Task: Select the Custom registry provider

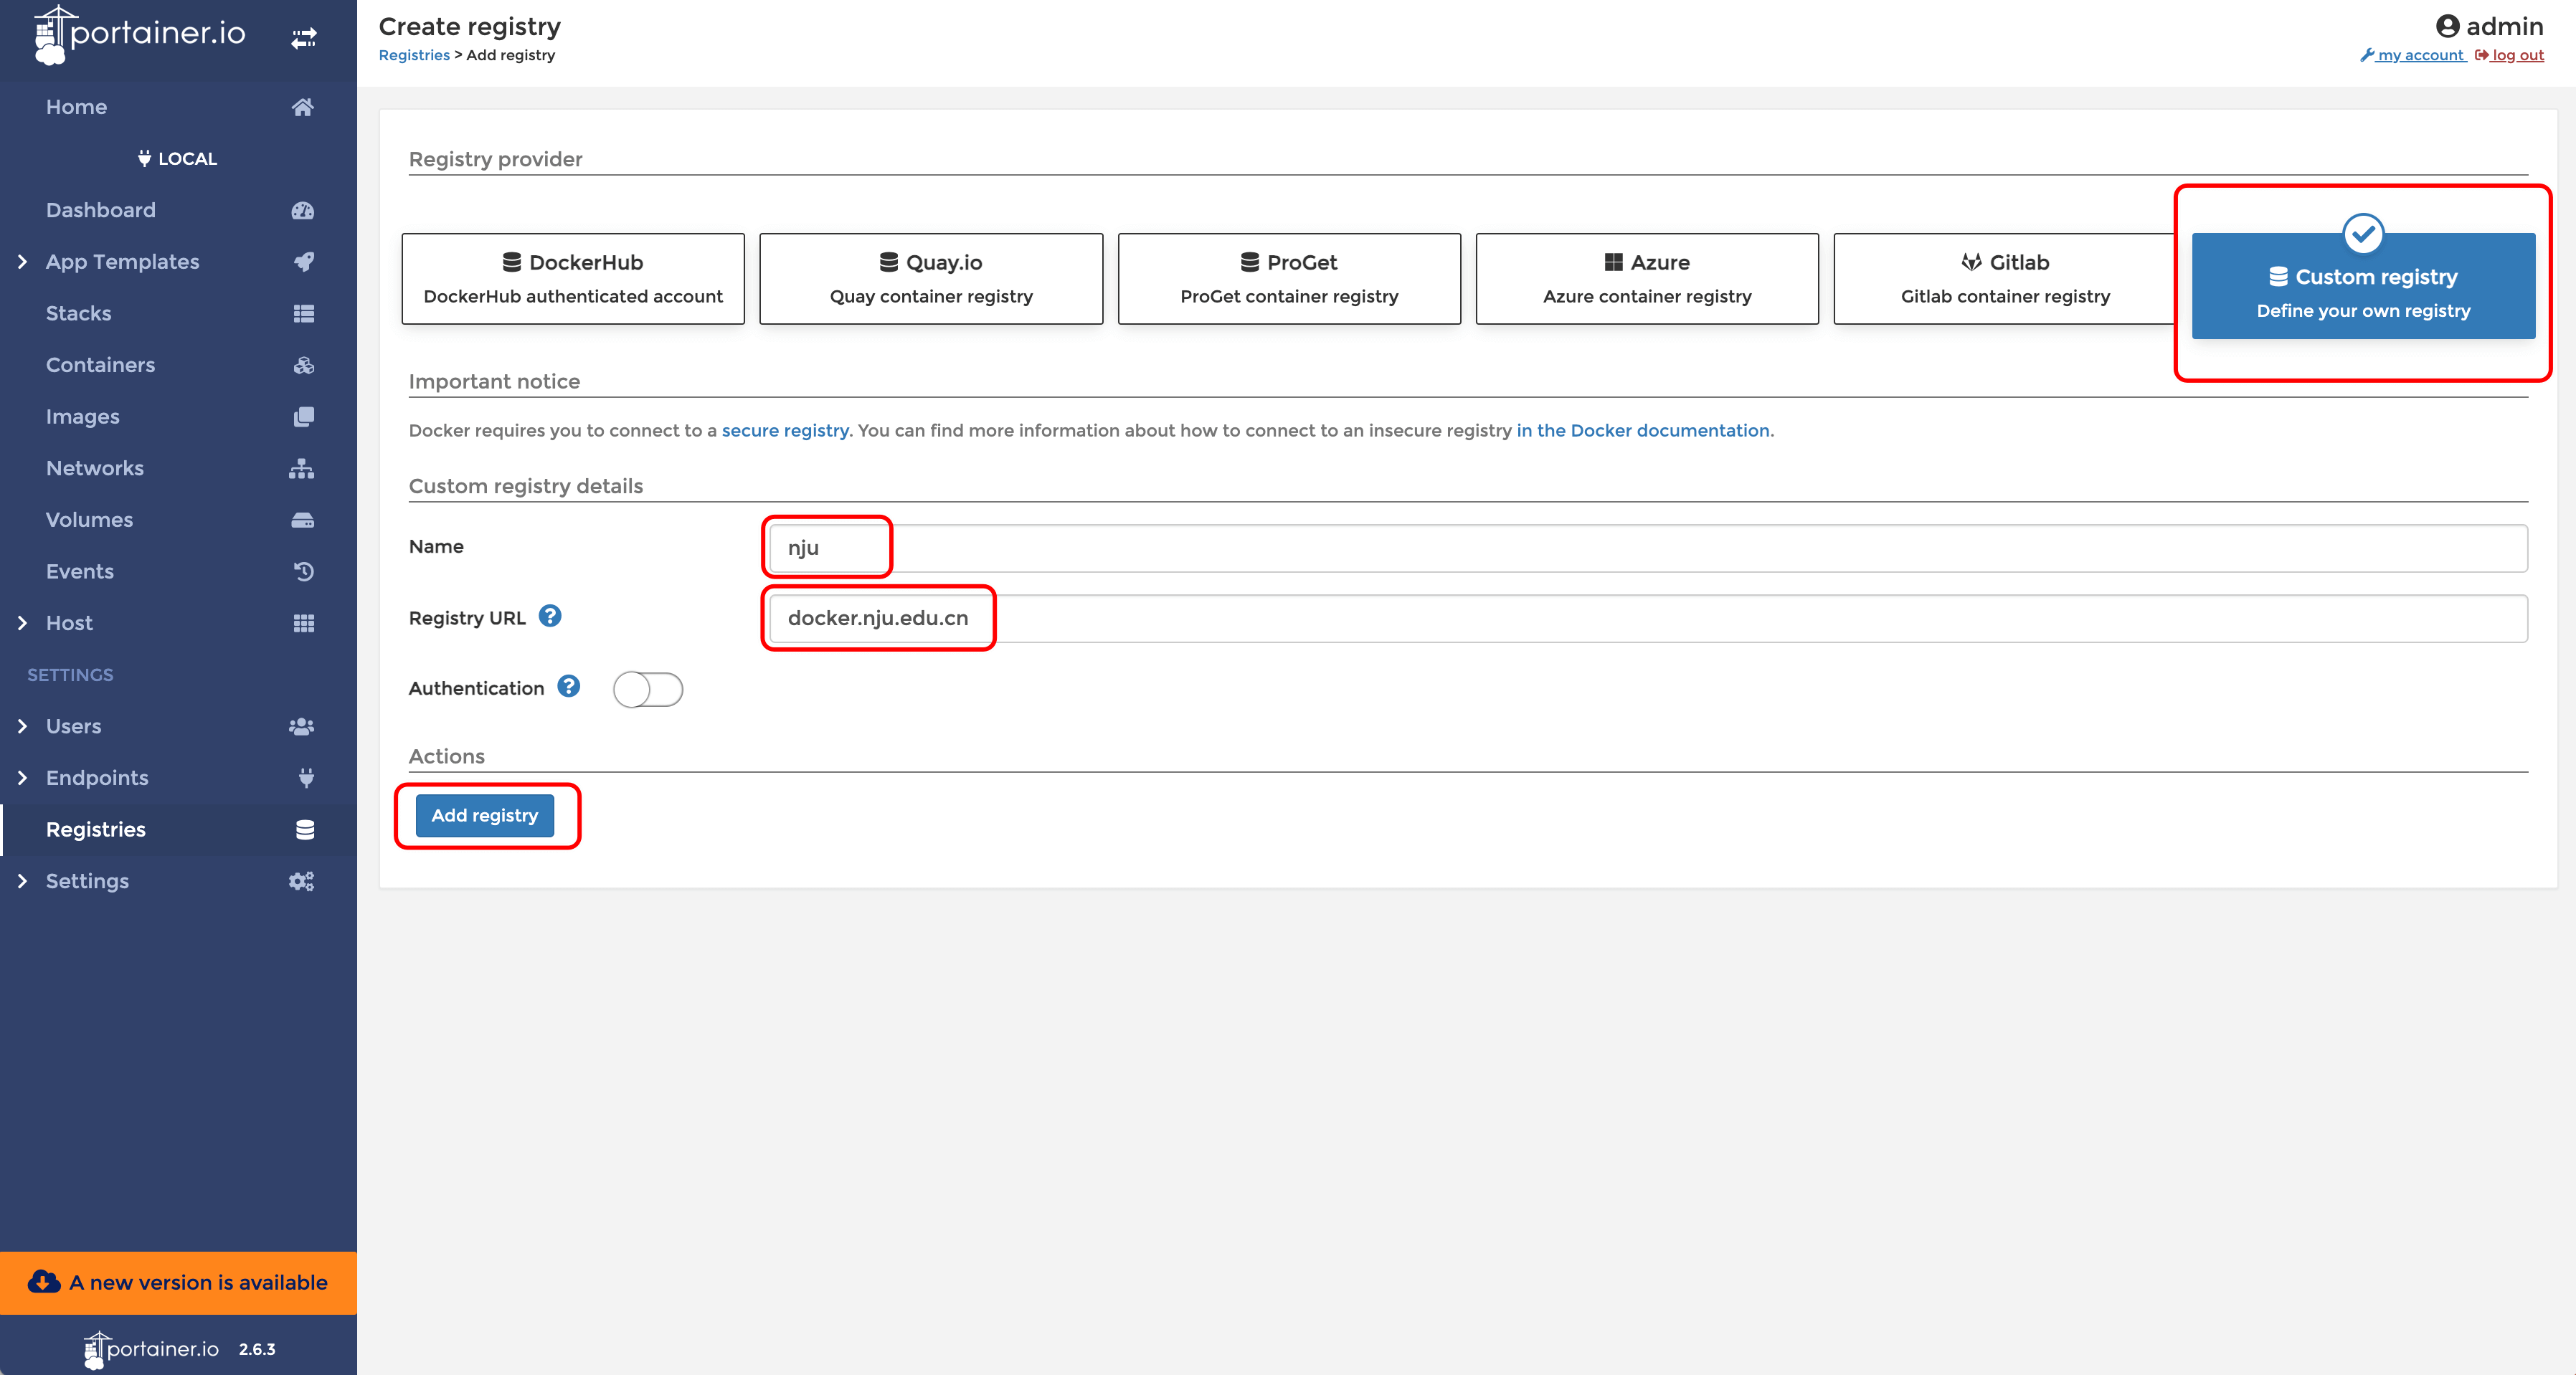Action: point(2363,286)
